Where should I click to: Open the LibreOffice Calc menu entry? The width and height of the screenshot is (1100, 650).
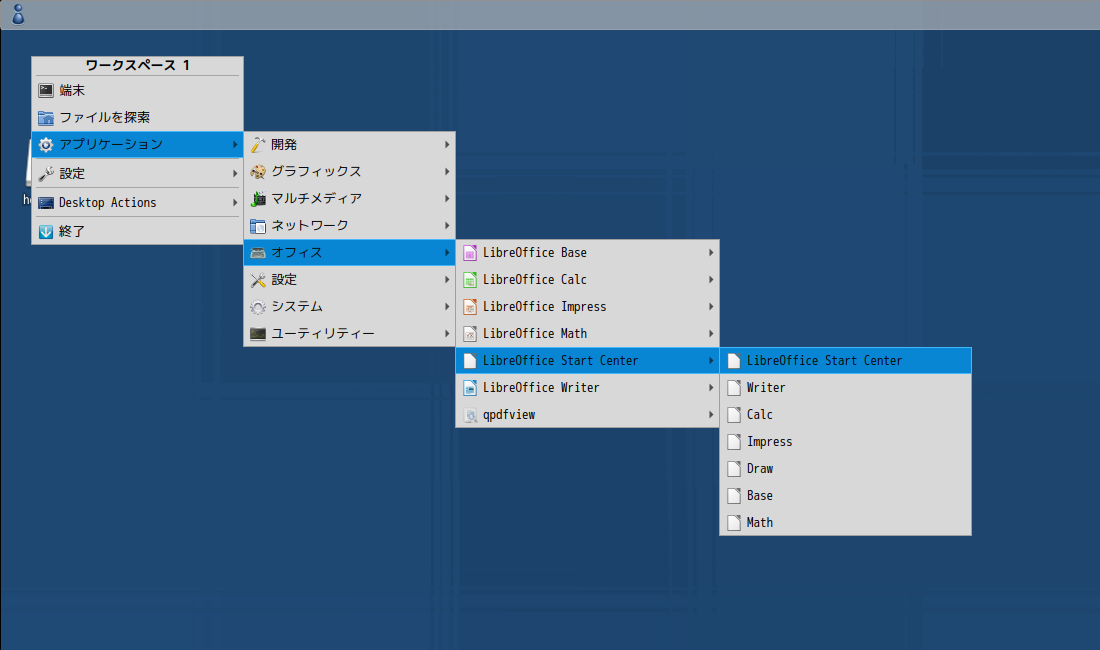[x=587, y=280]
